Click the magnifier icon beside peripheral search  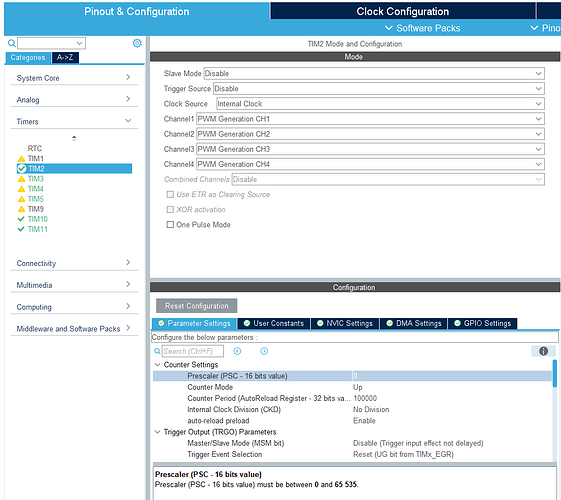point(11,43)
